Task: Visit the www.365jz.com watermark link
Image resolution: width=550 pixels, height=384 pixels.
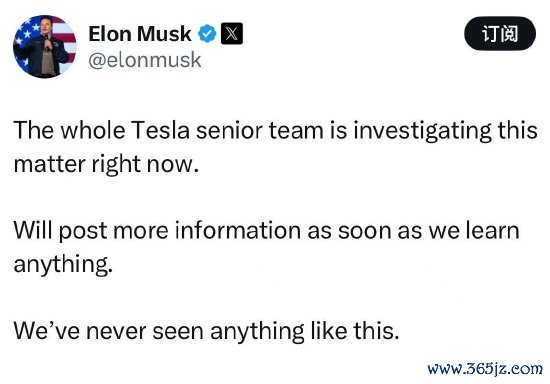Action: (x=485, y=369)
